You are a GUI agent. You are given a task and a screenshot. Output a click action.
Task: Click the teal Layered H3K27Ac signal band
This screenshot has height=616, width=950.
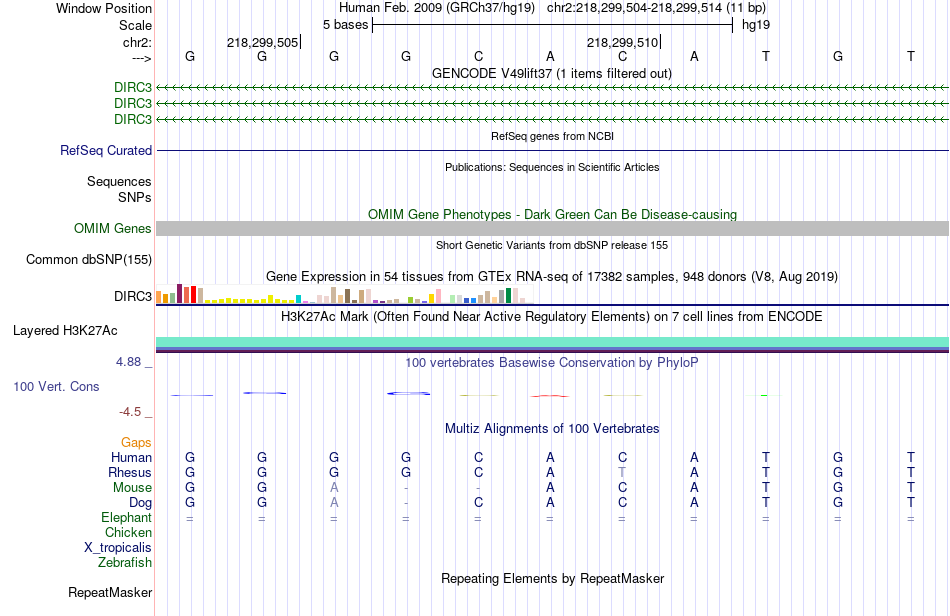553,342
